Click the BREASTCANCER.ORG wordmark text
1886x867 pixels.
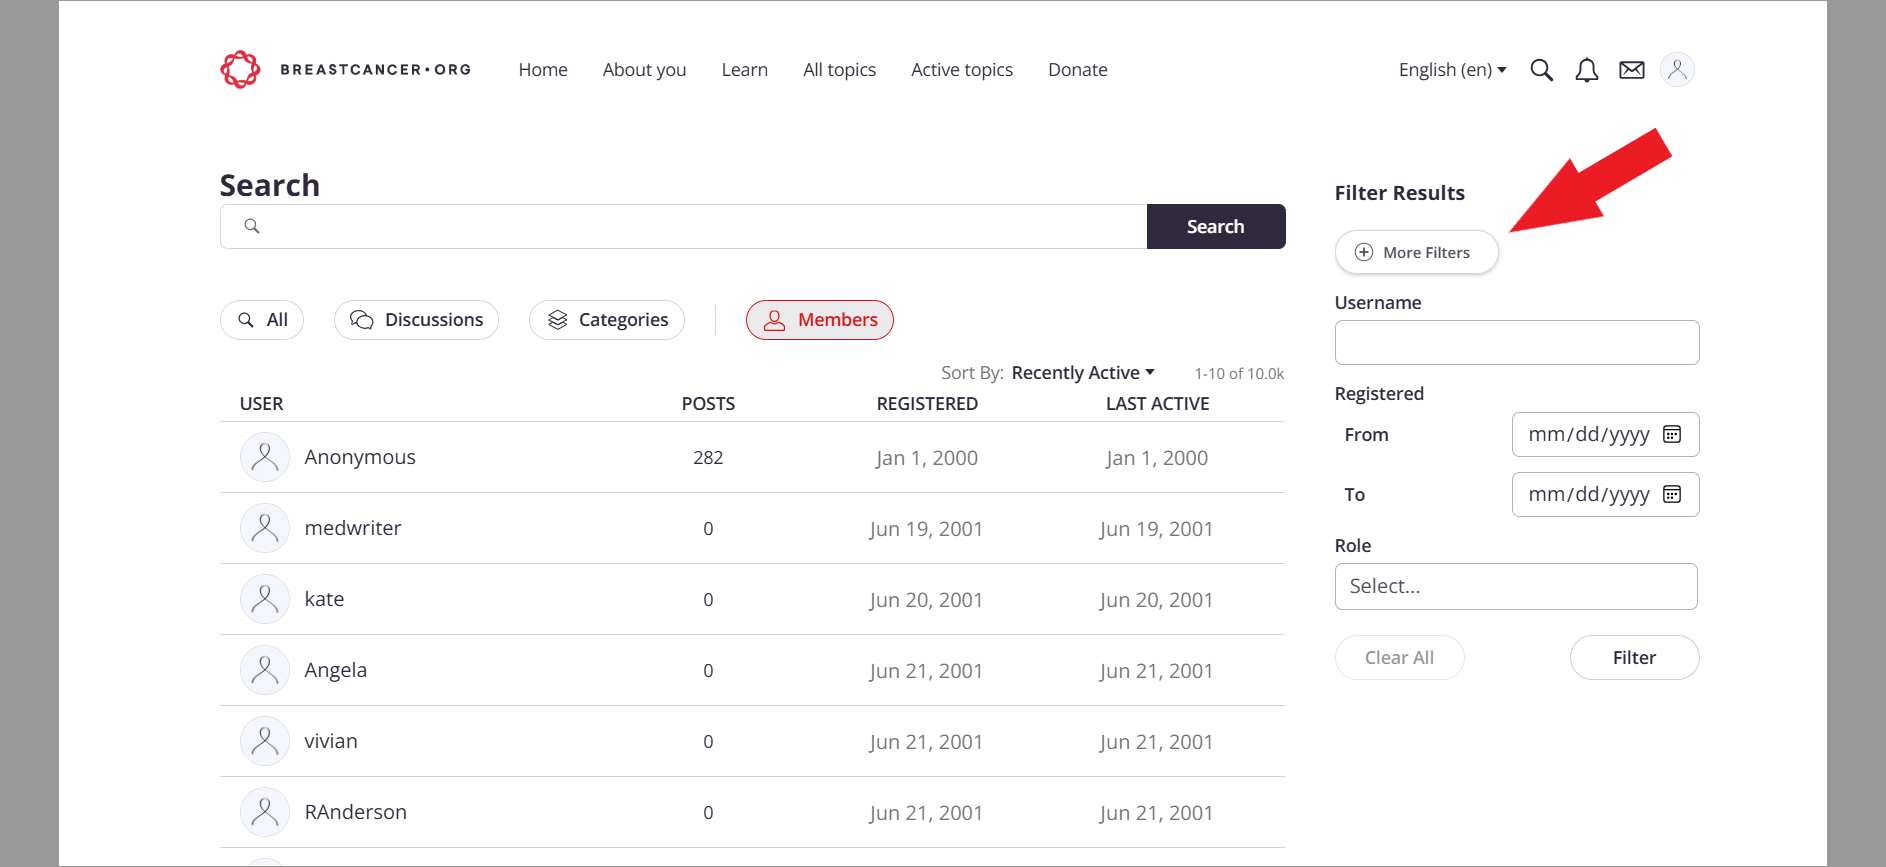point(375,70)
